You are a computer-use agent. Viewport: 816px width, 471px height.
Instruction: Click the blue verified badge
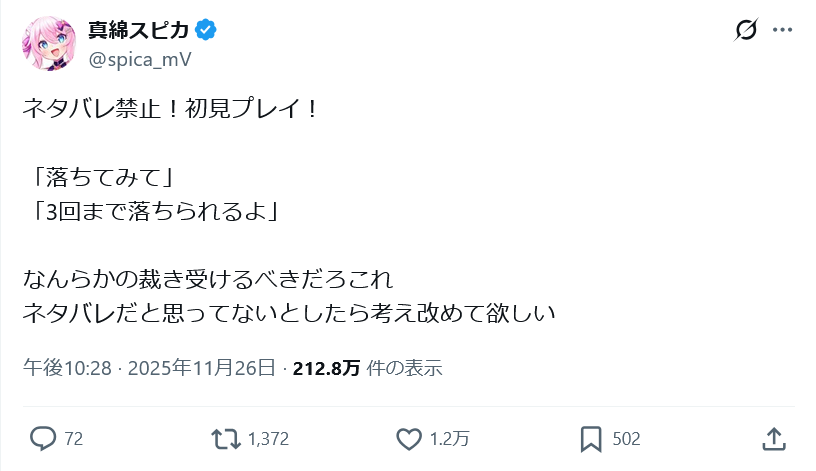(207, 31)
